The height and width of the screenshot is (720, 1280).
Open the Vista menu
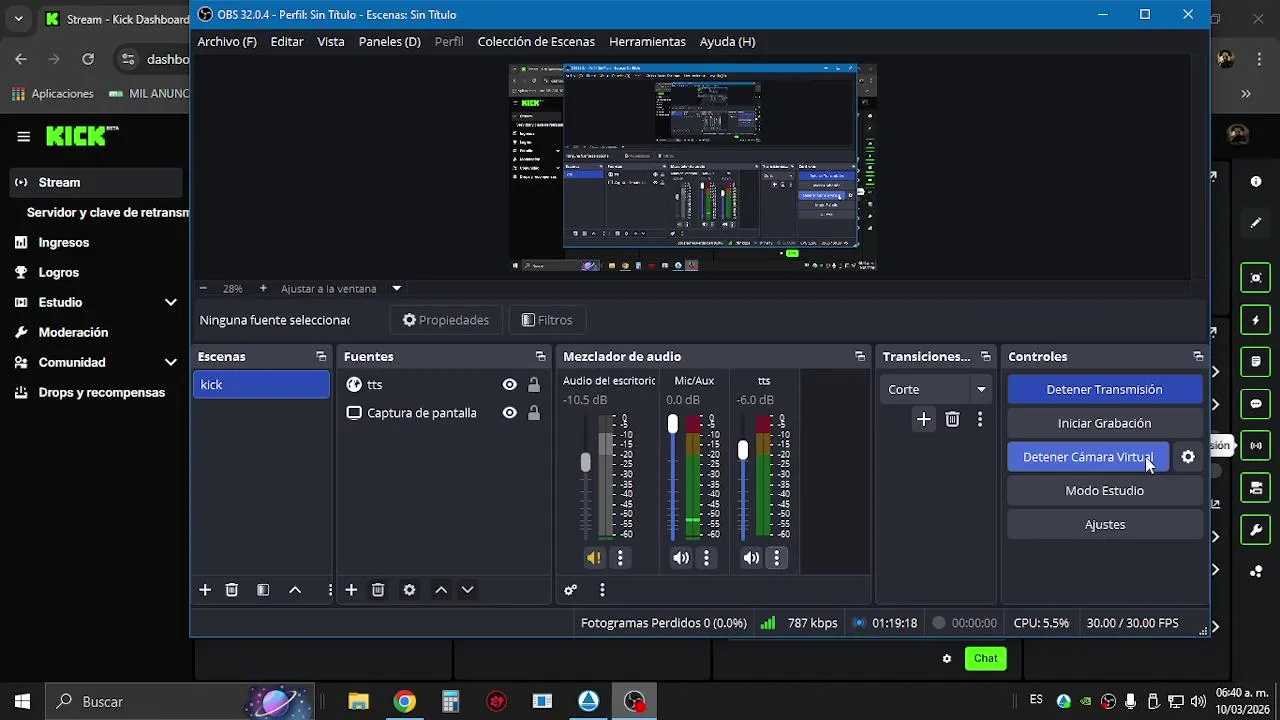click(x=331, y=41)
